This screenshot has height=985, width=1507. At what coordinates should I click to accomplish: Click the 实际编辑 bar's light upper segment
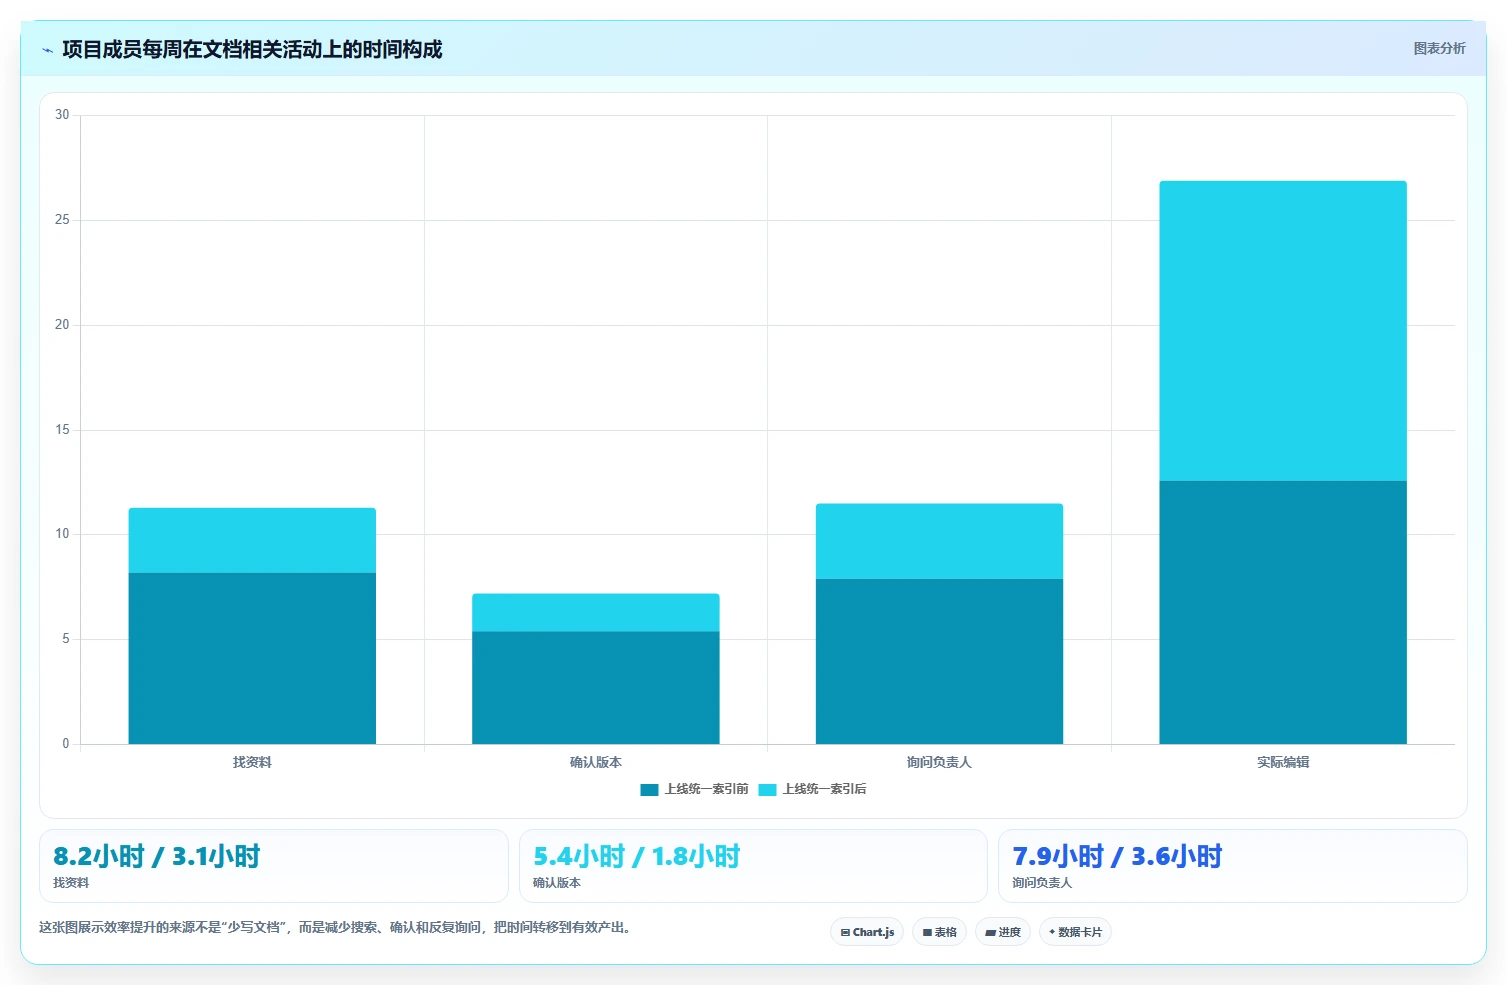1283,331
